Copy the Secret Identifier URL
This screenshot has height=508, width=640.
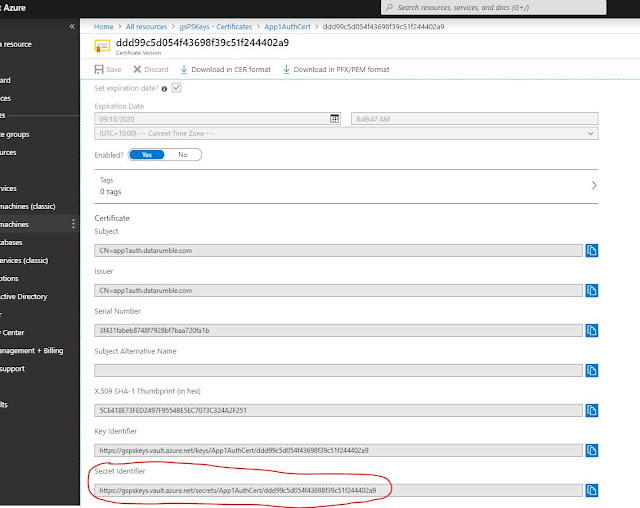(x=591, y=490)
